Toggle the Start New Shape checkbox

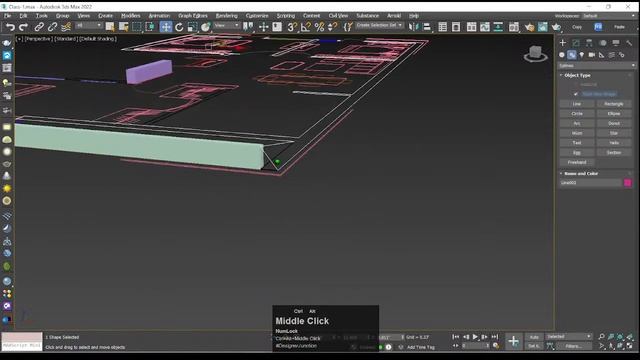coord(576,94)
